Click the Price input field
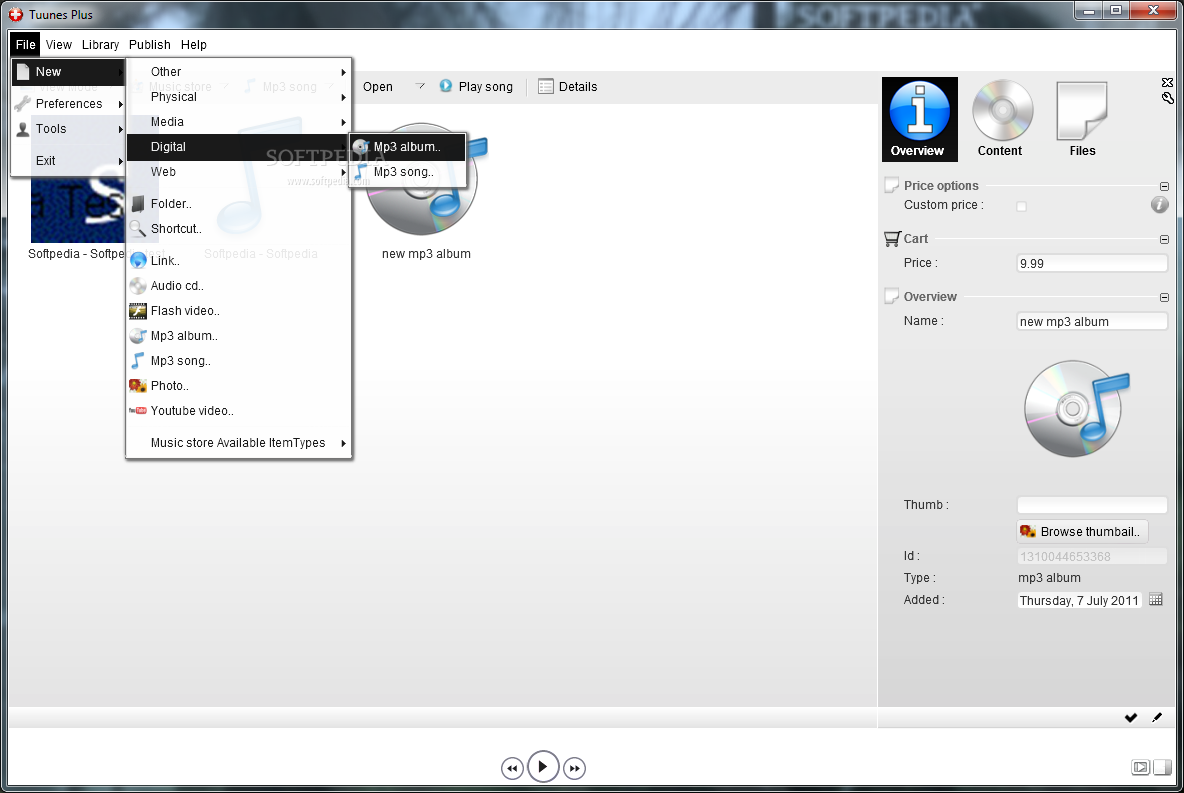 (x=1092, y=263)
